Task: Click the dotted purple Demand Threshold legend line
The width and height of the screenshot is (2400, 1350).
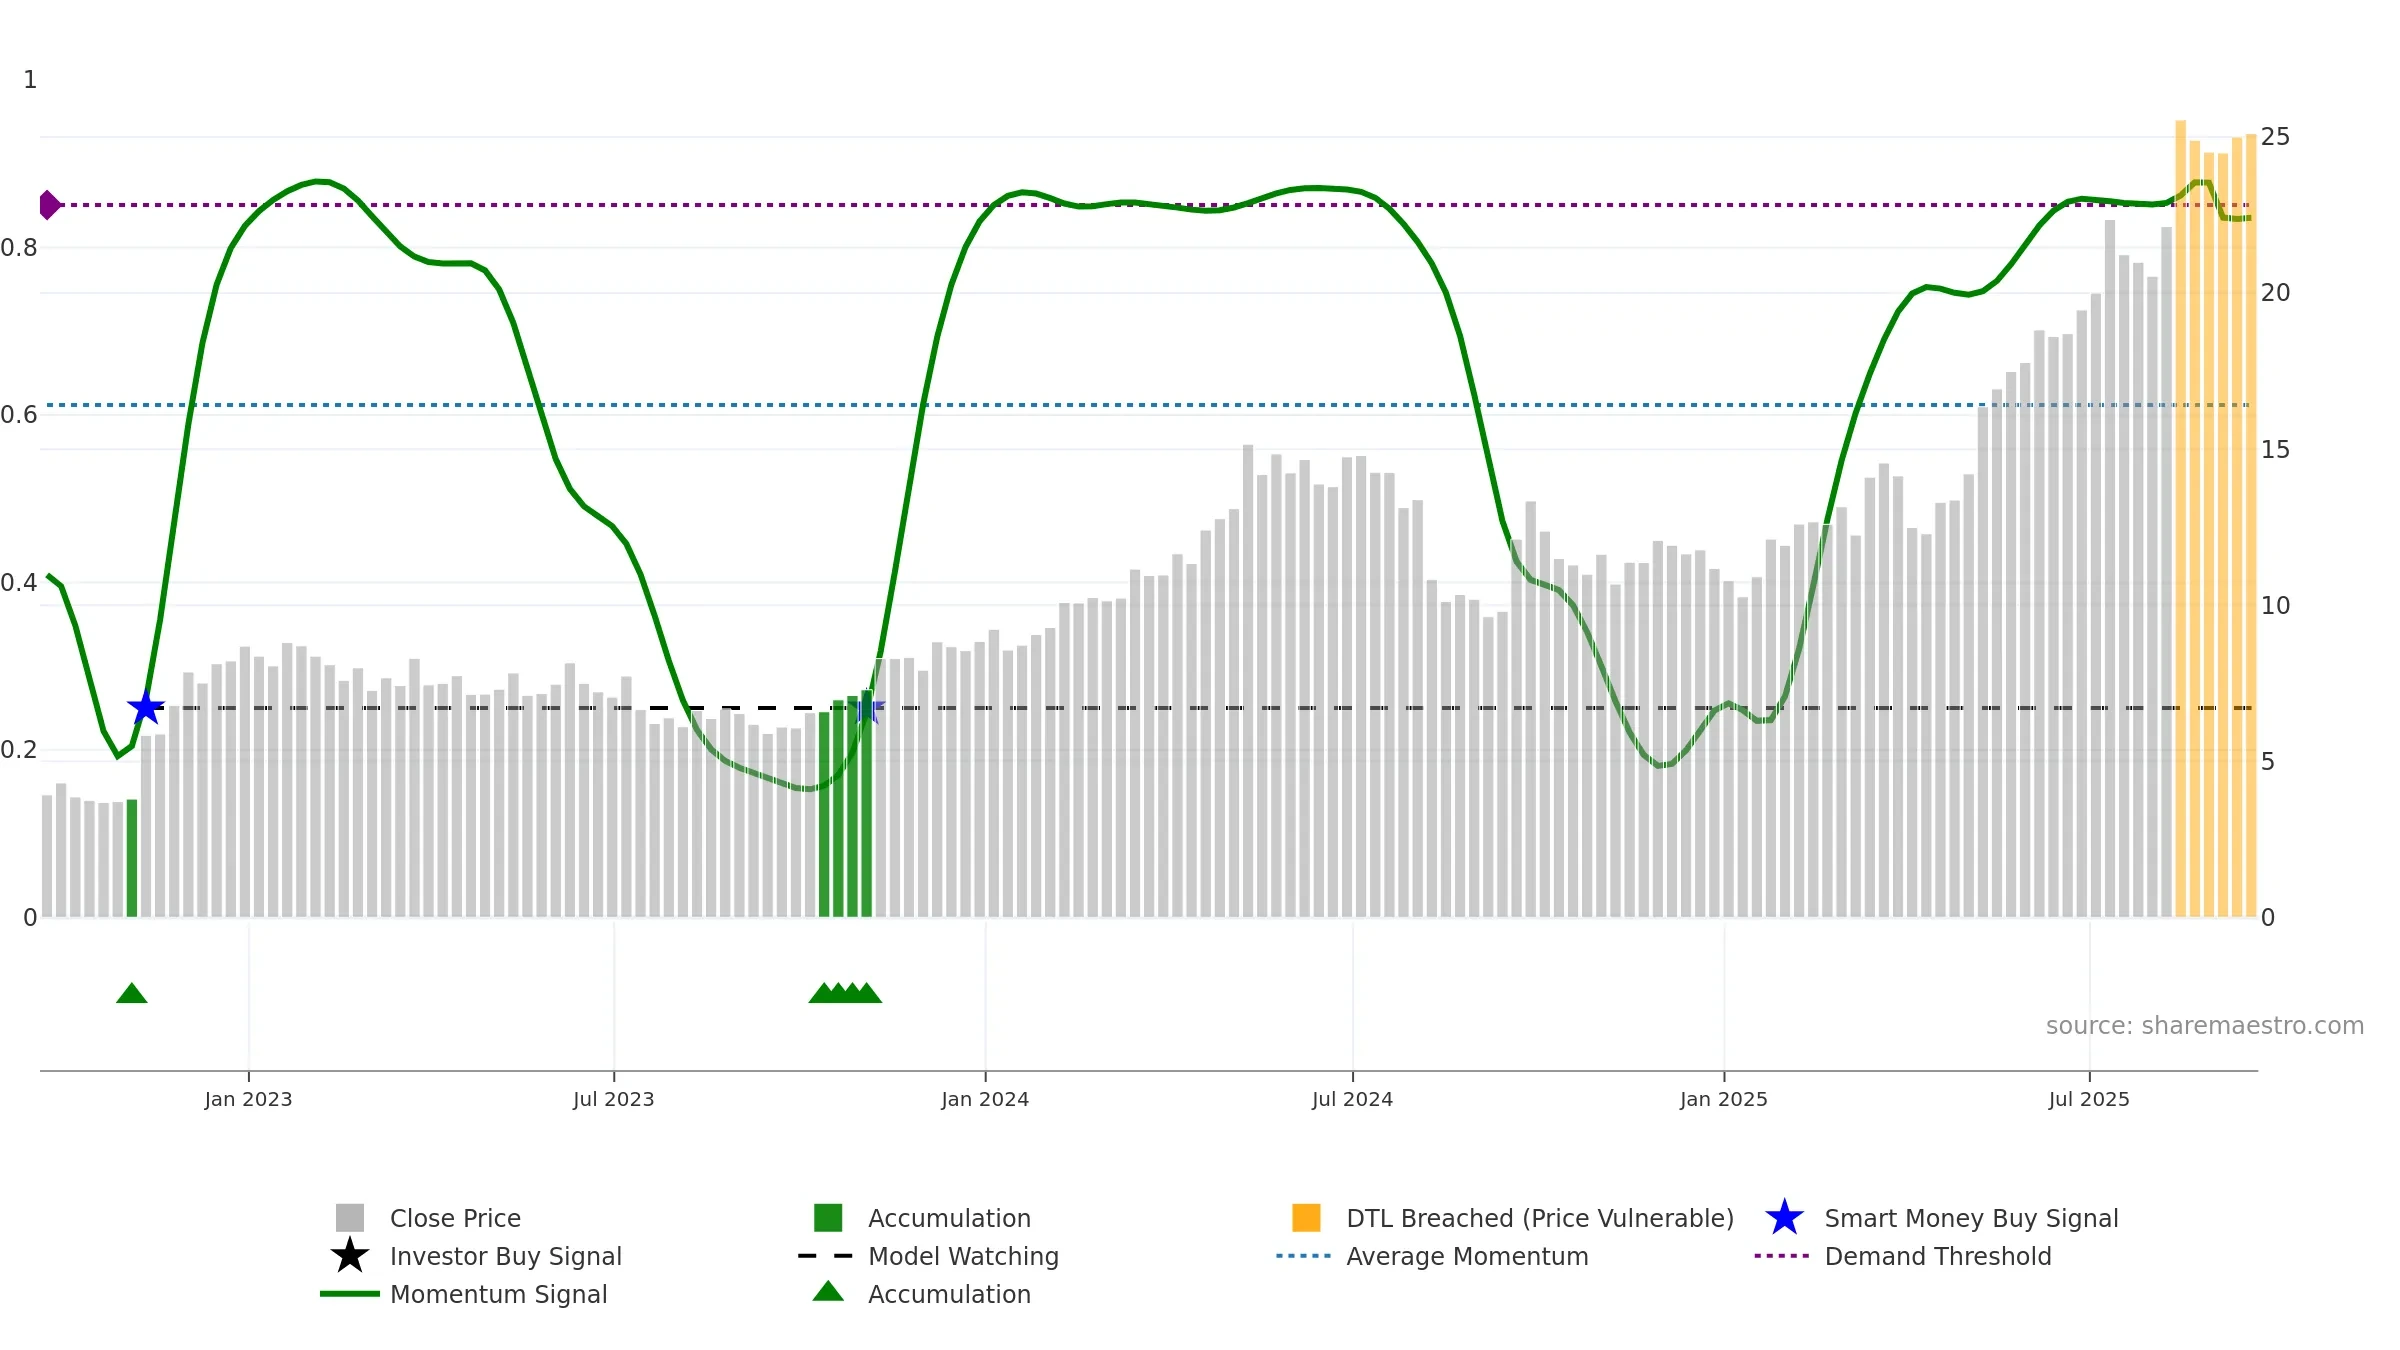Action: pyautogui.click(x=1782, y=1256)
